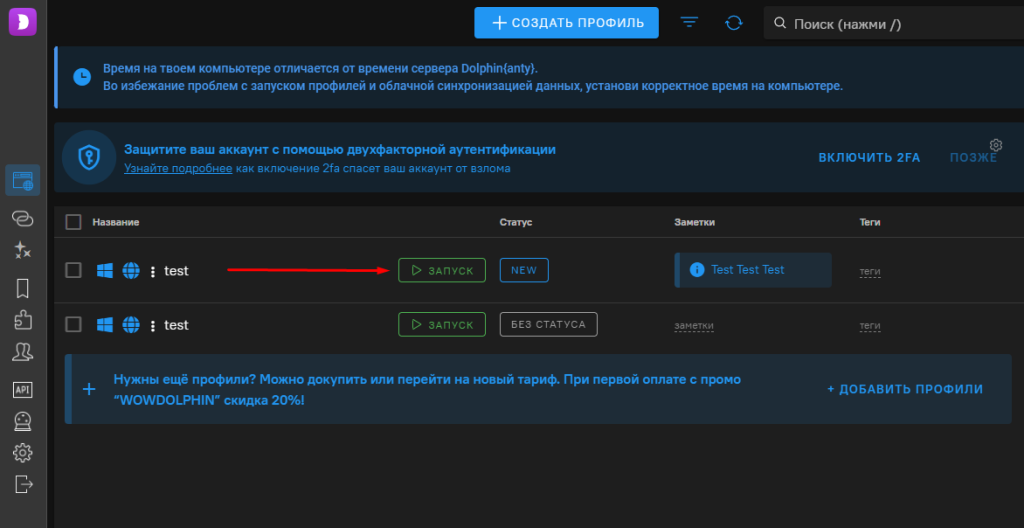Open the users icon in sidebar

point(22,352)
